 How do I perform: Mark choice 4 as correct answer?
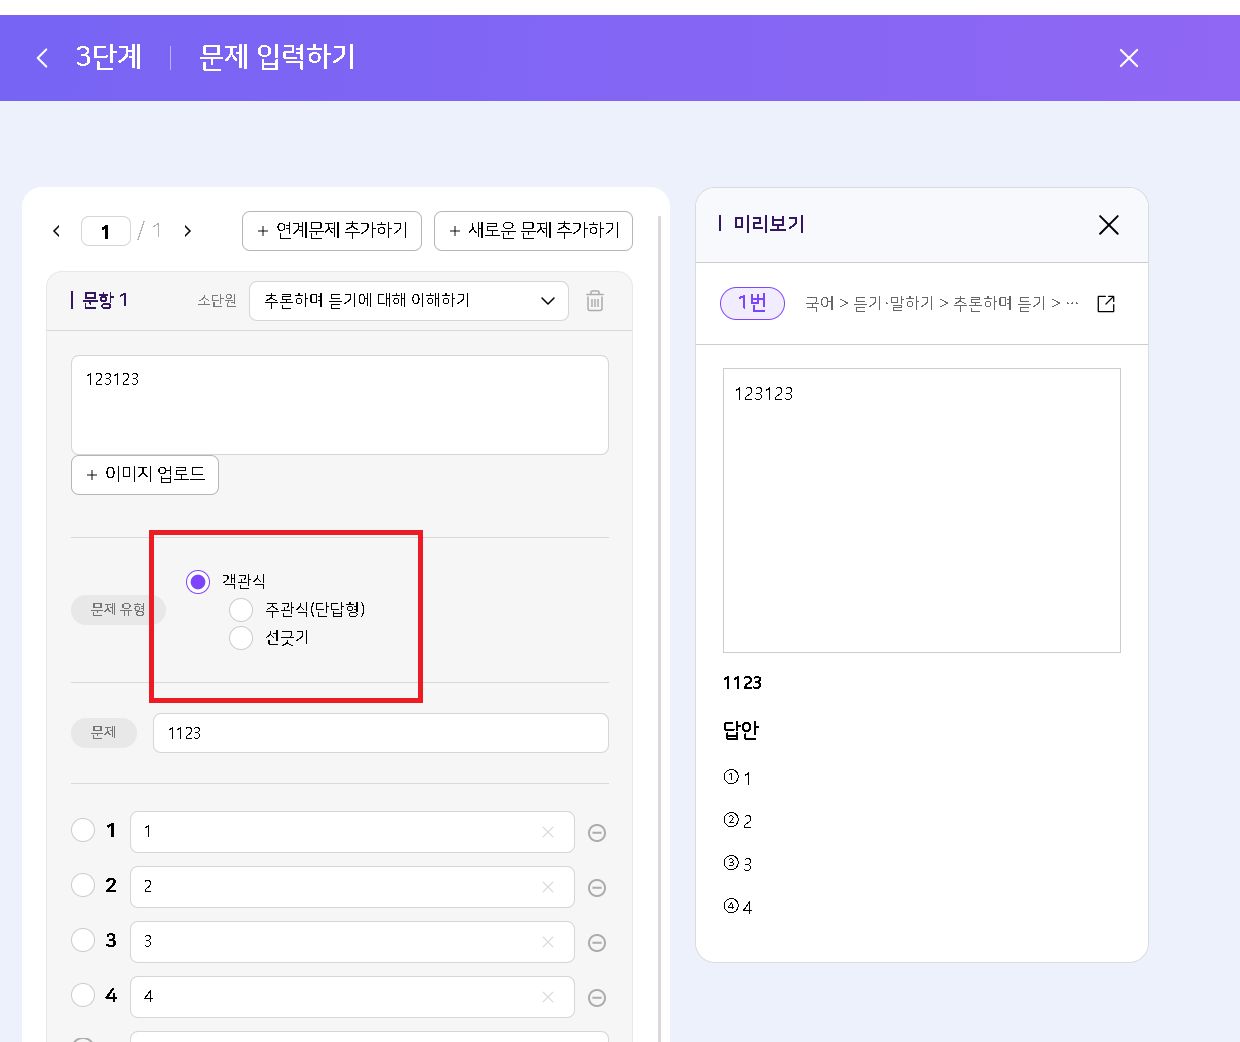(x=83, y=995)
